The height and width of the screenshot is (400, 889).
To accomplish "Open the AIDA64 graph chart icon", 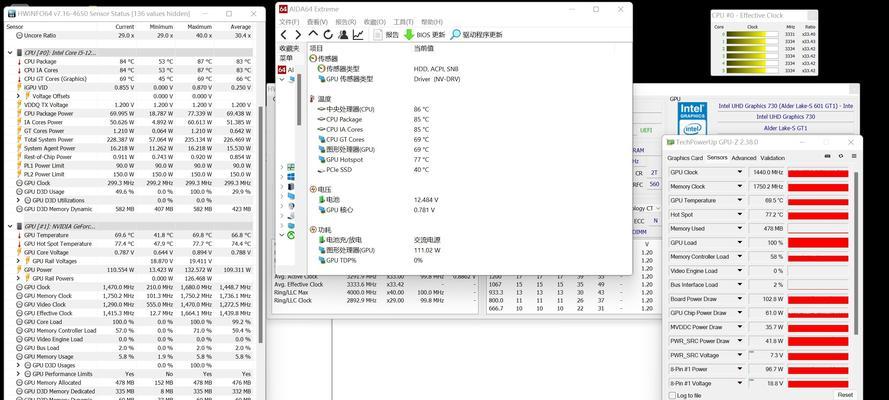I will click(358, 35).
